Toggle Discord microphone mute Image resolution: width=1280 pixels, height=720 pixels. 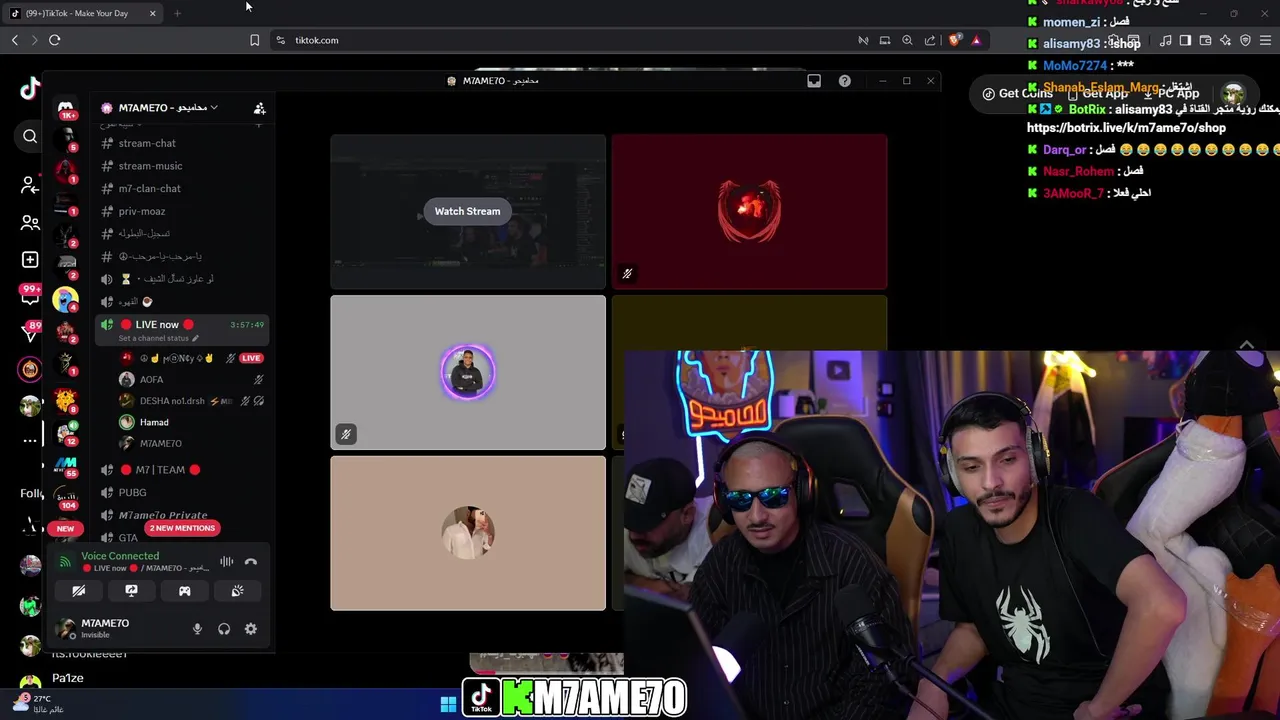click(x=197, y=629)
